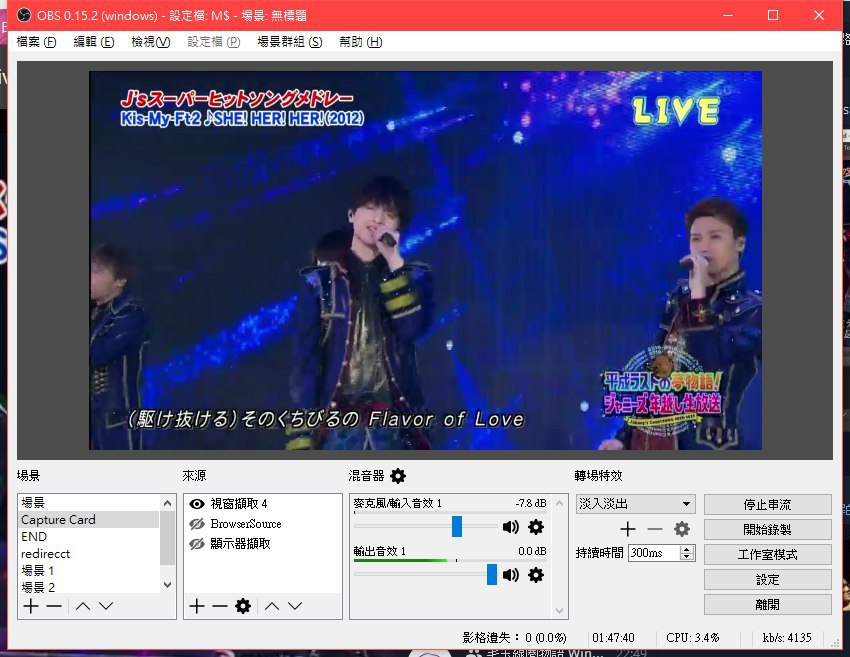Add a new scene with plus icon

(x=31, y=606)
